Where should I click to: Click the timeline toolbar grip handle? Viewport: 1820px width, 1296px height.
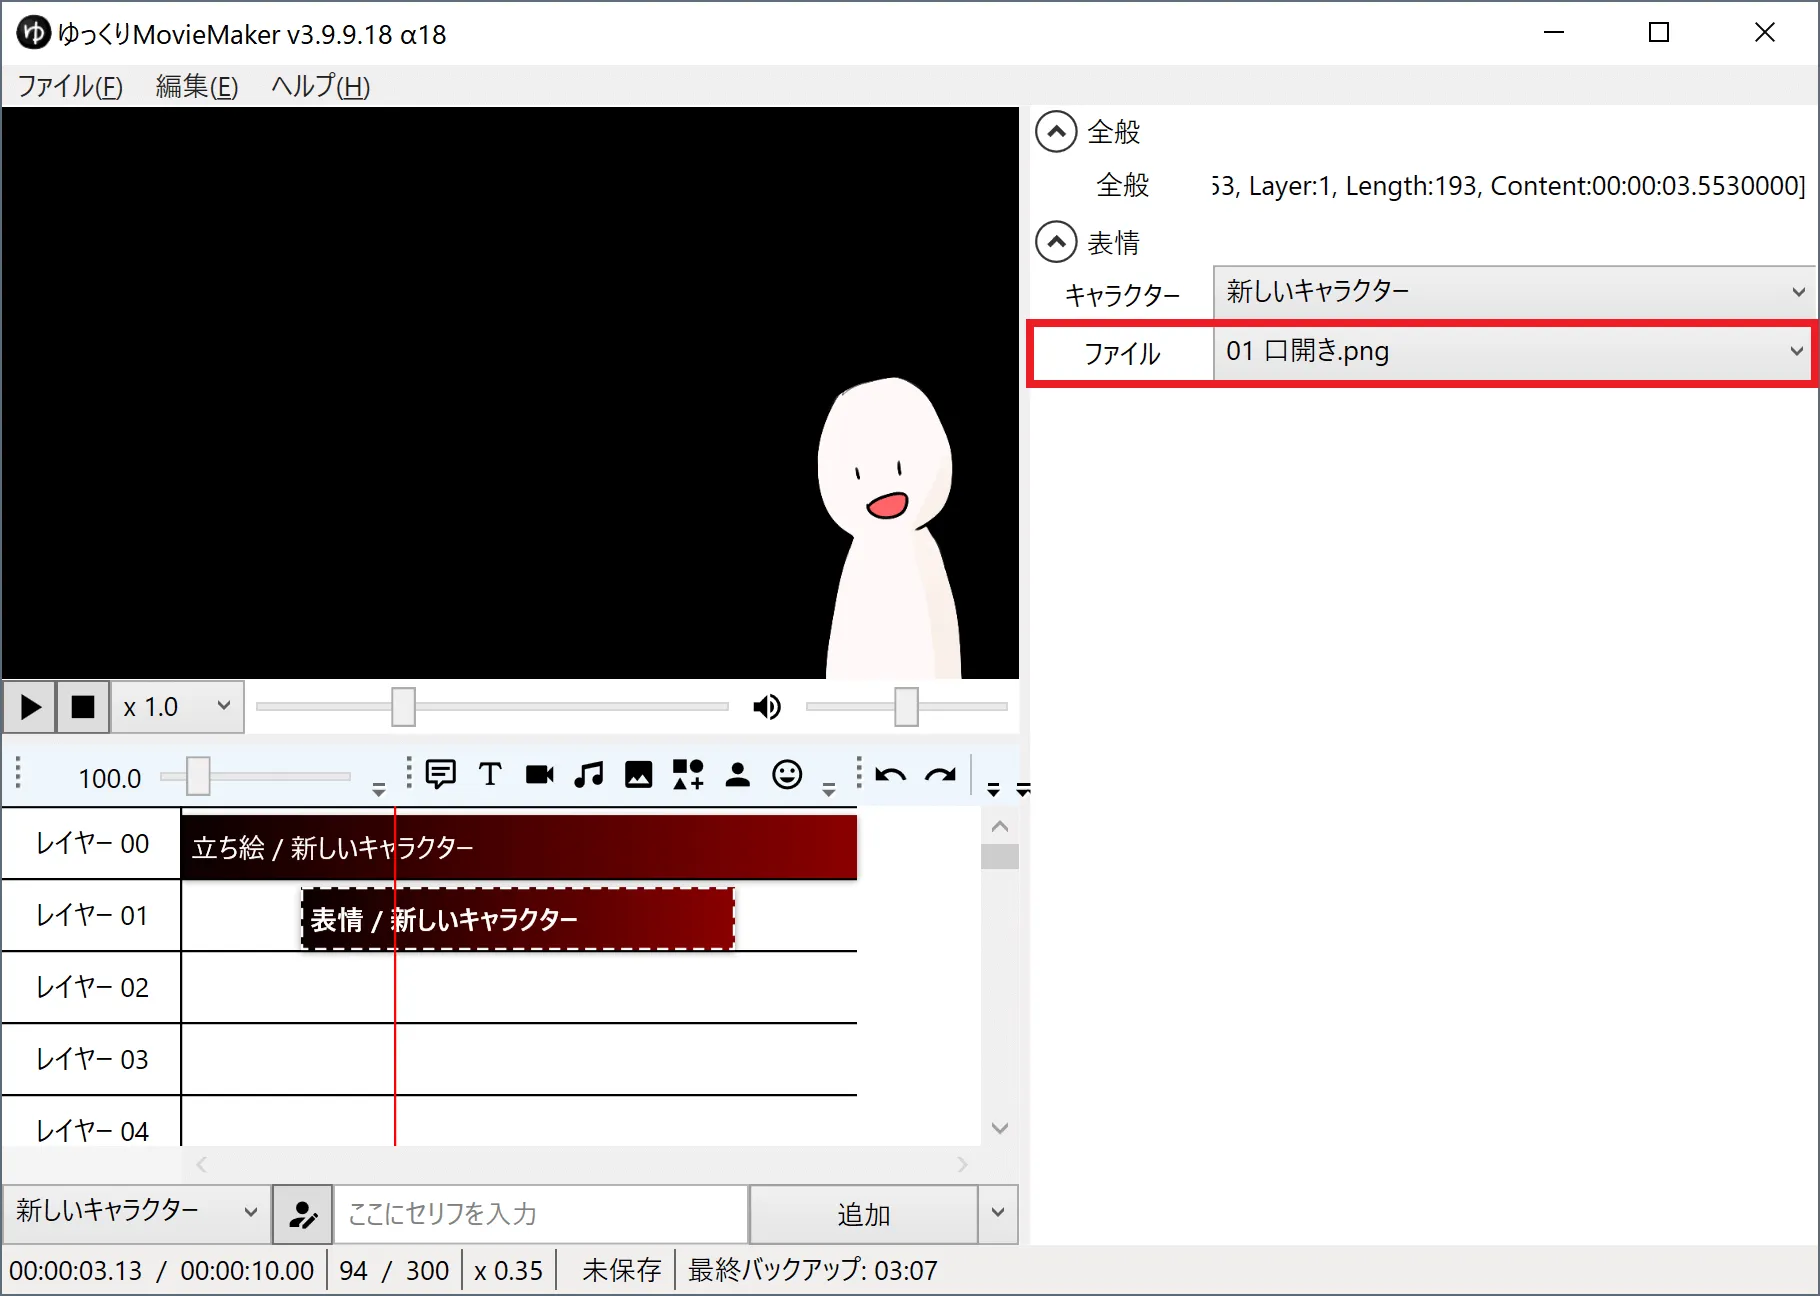pos(18,774)
